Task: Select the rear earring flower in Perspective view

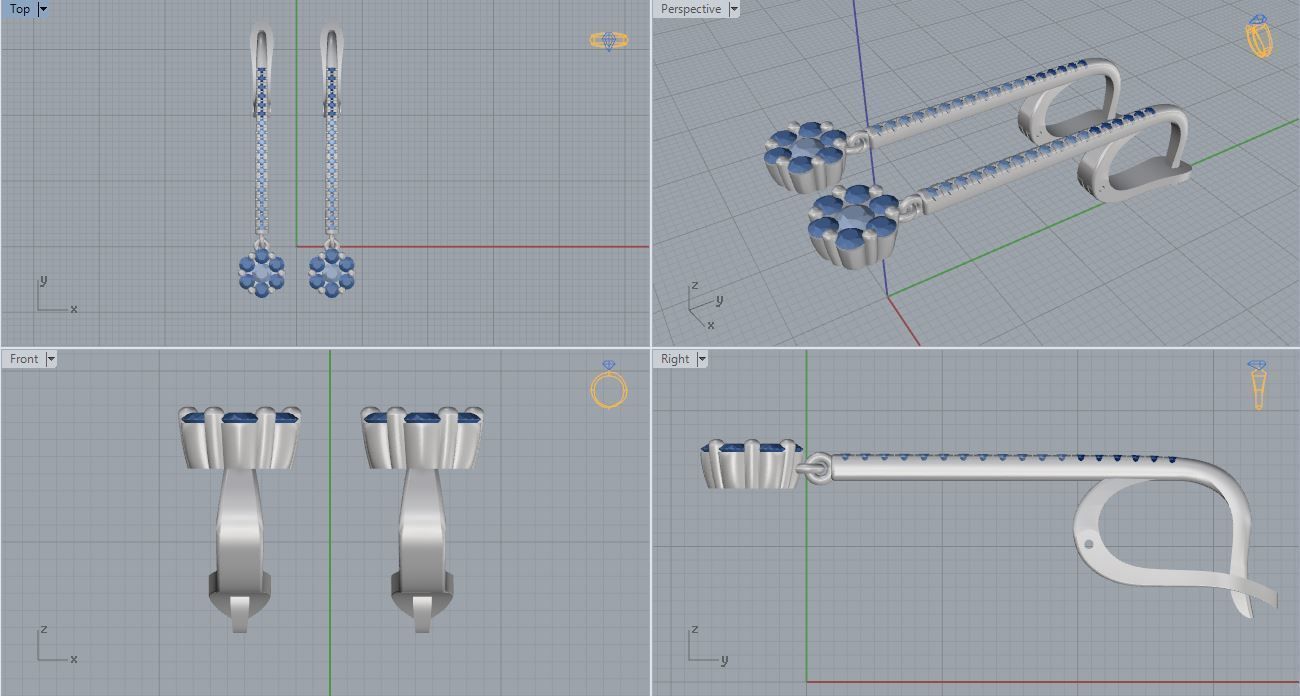Action: 806,156
